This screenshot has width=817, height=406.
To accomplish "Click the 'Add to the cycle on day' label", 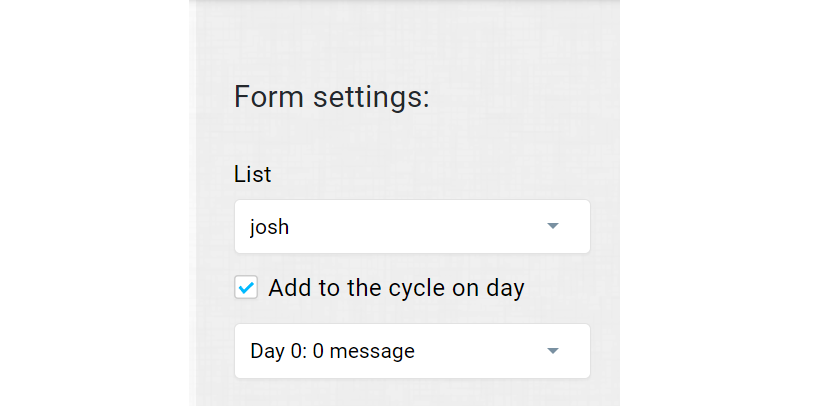I will (x=396, y=288).
